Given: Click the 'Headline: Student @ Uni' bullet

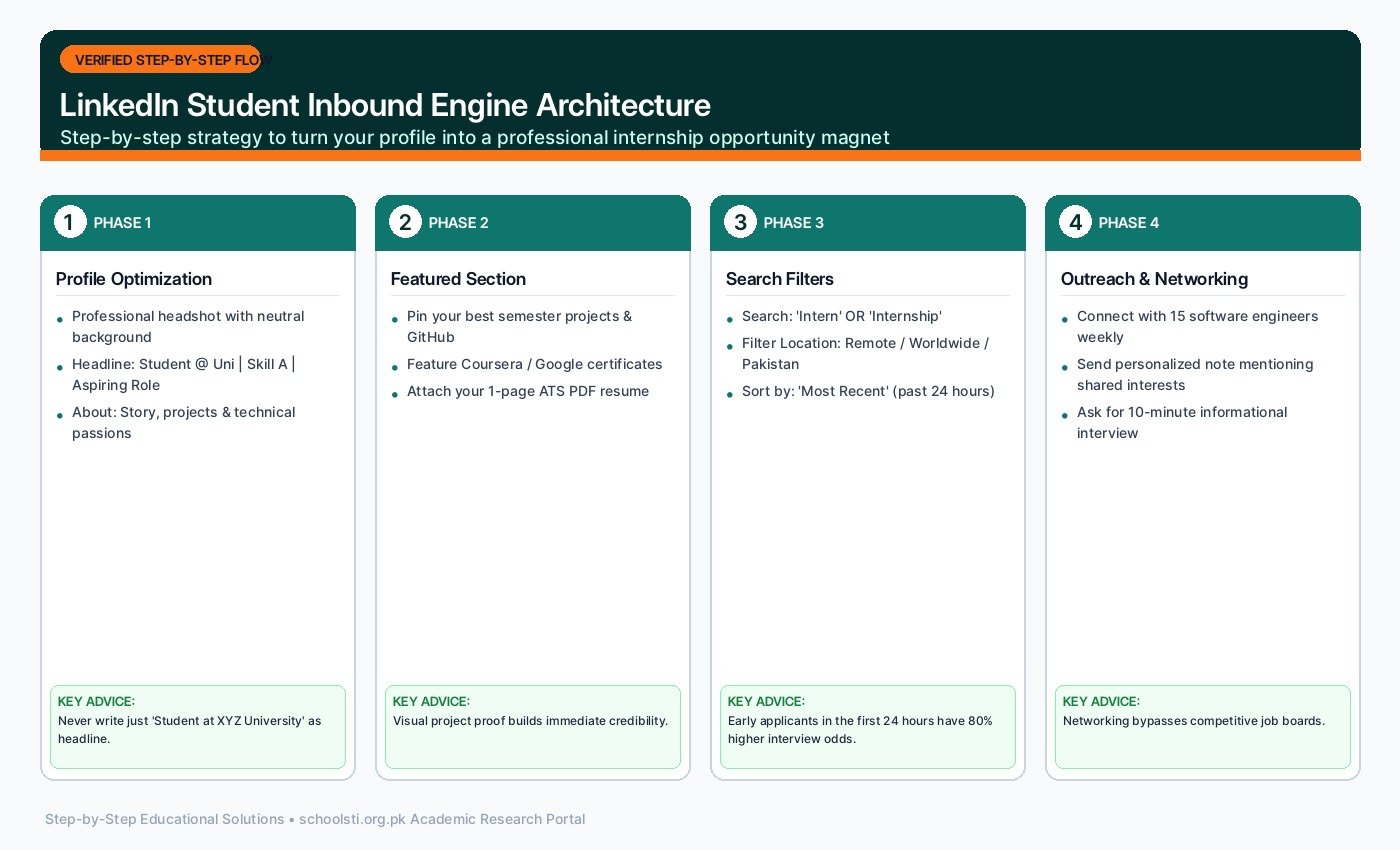Looking at the screenshot, I should point(184,375).
